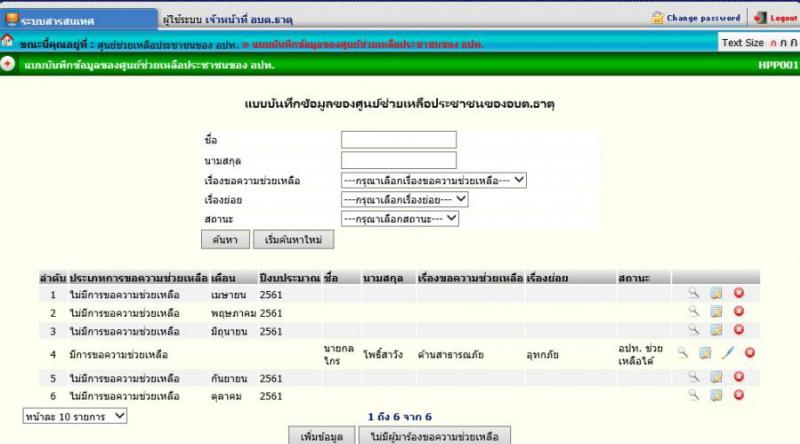This screenshot has width=800, height=444.
Task: Click the ศูนย์ช่วยเหลือประชาชนของ อปท. breadcrumb link
Action: 168,44
